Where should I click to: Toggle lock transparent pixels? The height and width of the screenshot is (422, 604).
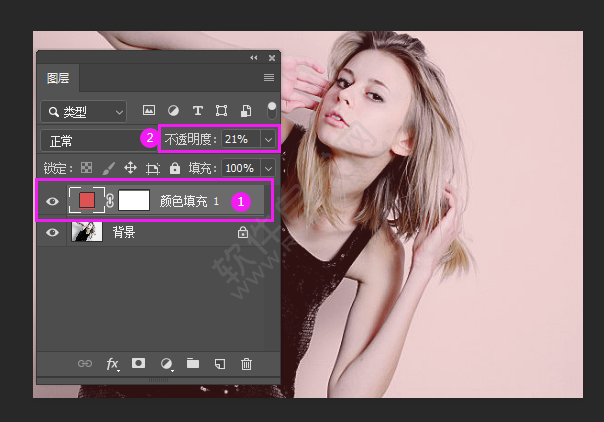tap(86, 169)
